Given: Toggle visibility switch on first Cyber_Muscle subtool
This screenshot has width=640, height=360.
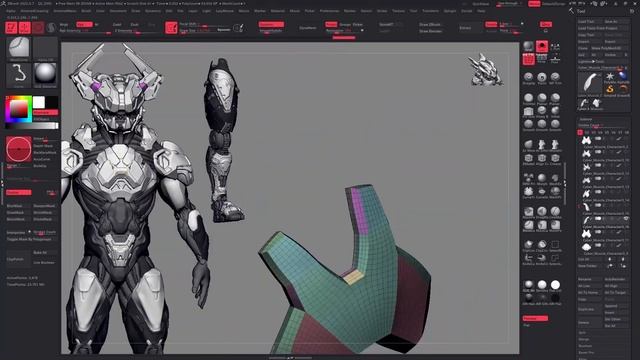Looking at the screenshot, I should click(598, 139).
